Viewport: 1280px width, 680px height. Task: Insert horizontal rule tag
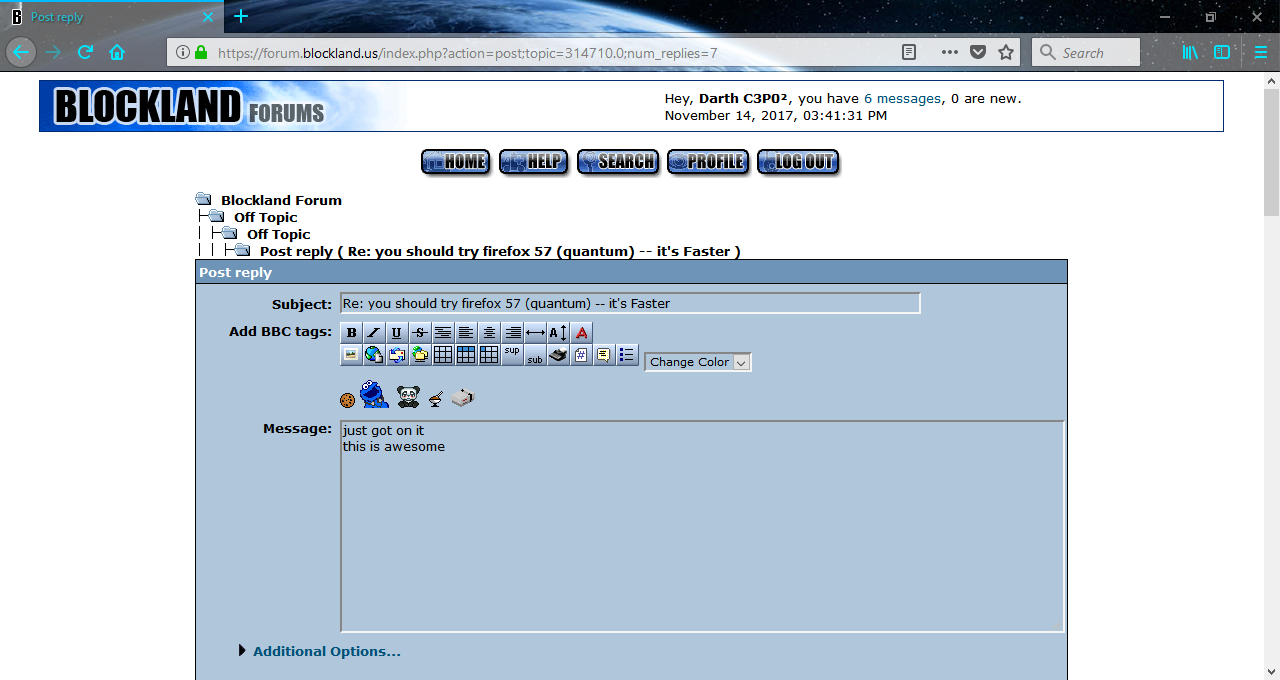[x=535, y=333]
